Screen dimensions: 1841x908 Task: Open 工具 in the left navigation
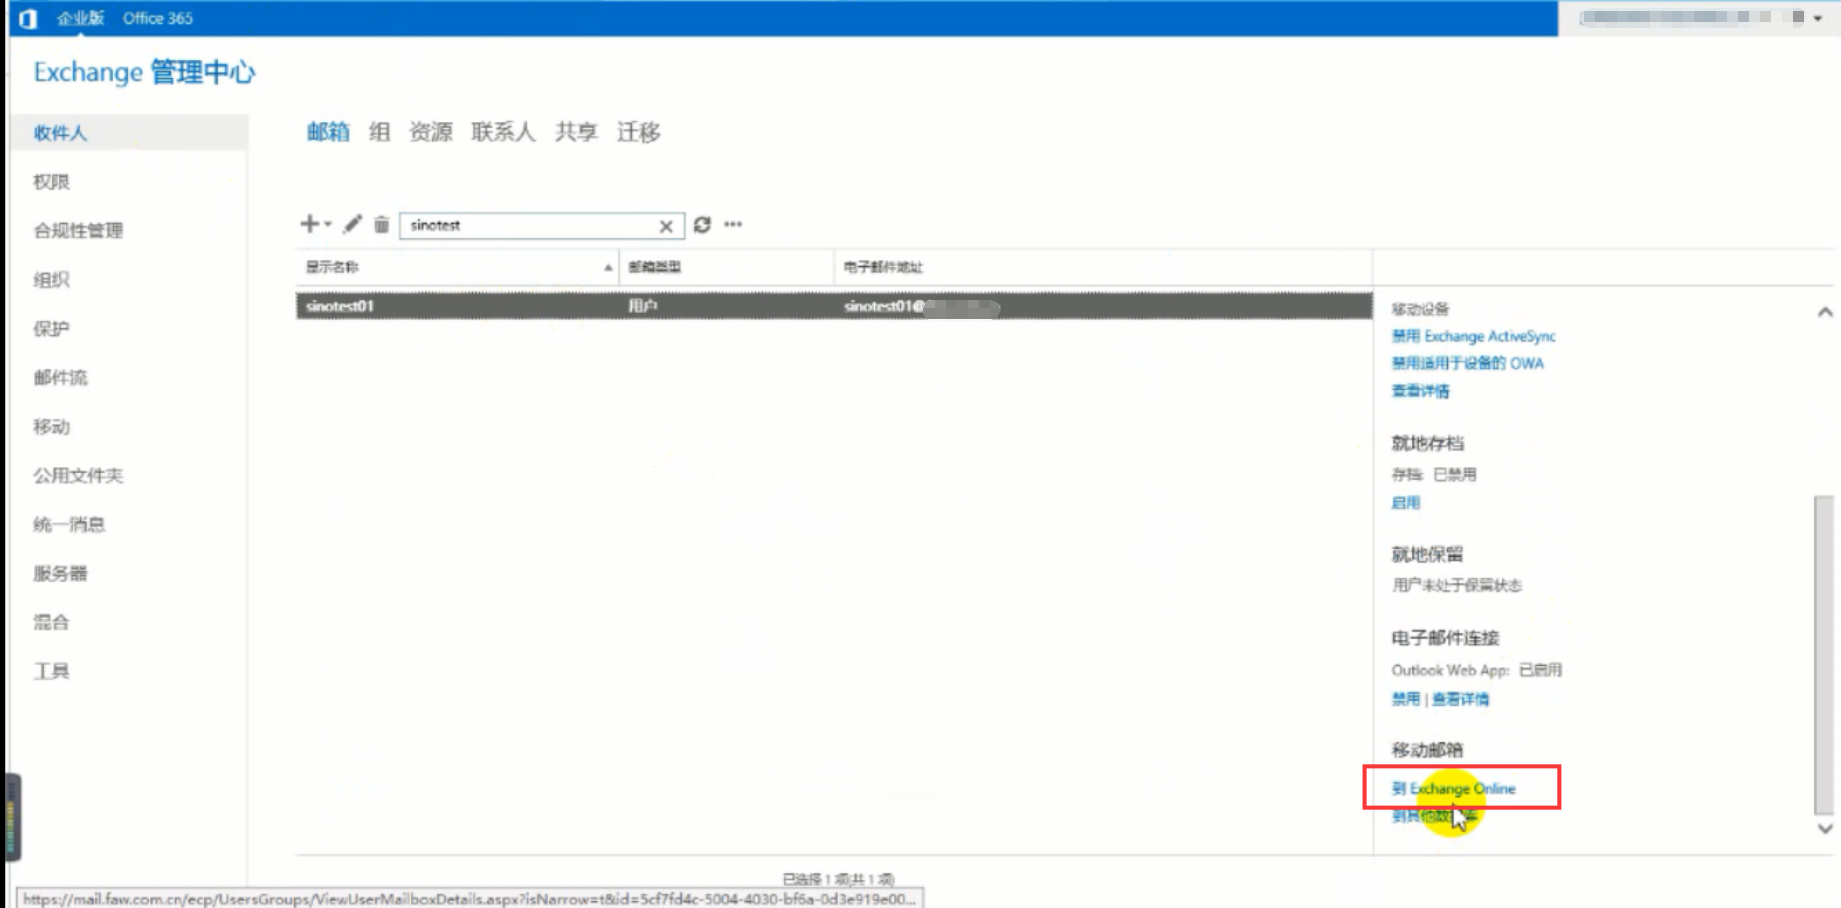pos(51,672)
